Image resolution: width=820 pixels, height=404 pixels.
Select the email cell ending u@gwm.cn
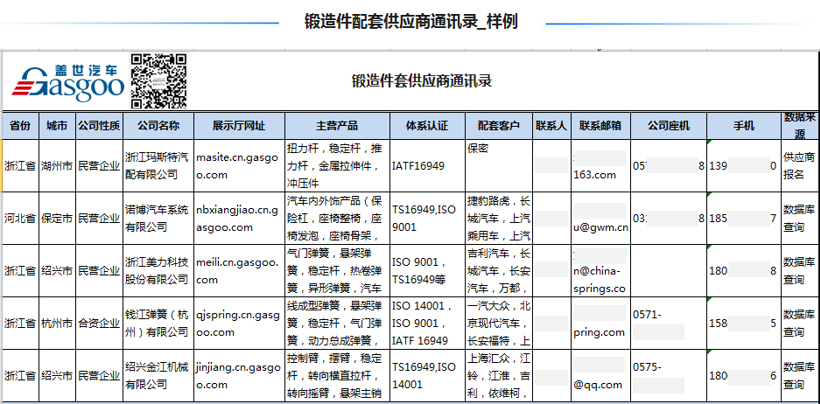tap(600, 218)
